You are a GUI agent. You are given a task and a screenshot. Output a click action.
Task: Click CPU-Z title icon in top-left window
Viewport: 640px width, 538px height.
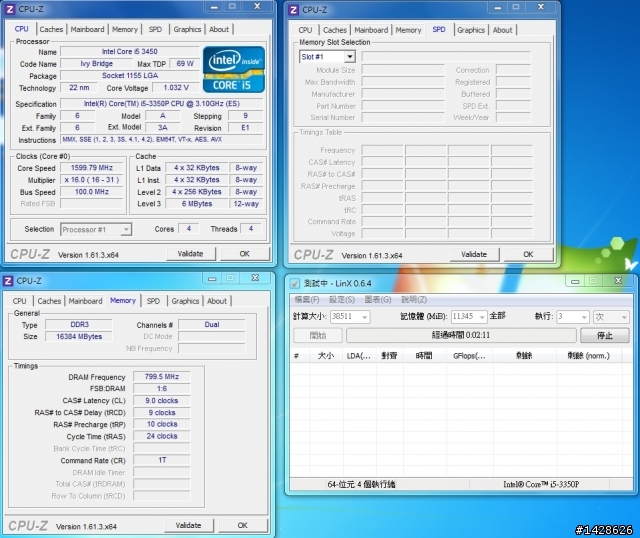(10, 9)
